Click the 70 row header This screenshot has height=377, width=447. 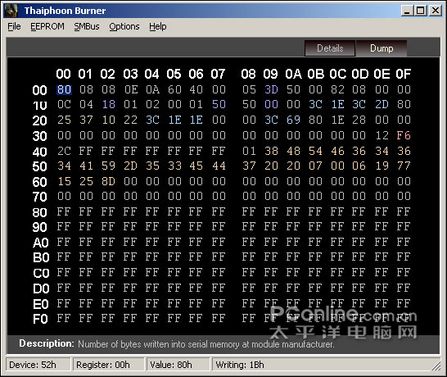(x=40, y=197)
